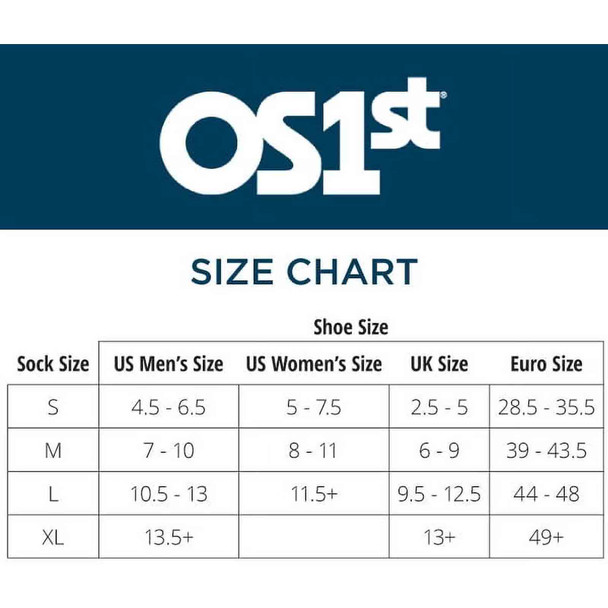The height and width of the screenshot is (608, 608).
Task: Click the Sock Size column header
Action: point(53,364)
